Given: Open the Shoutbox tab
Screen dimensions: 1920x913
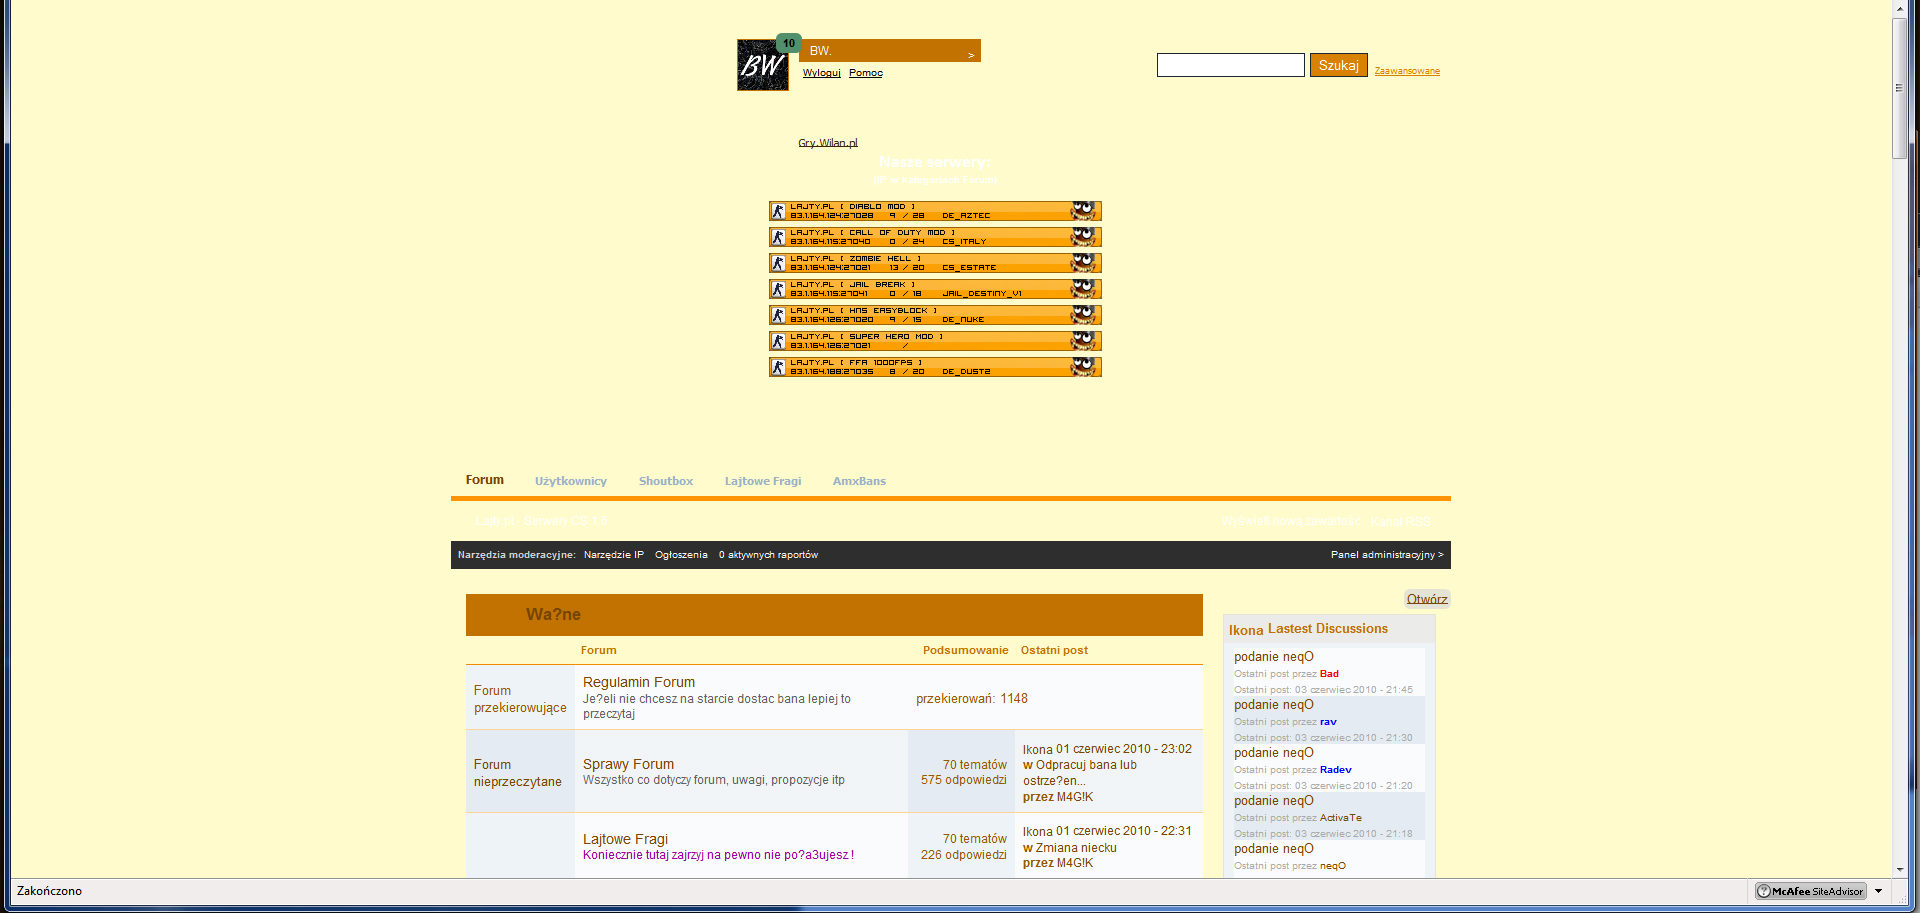Looking at the screenshot, I should tap(665, 481).
